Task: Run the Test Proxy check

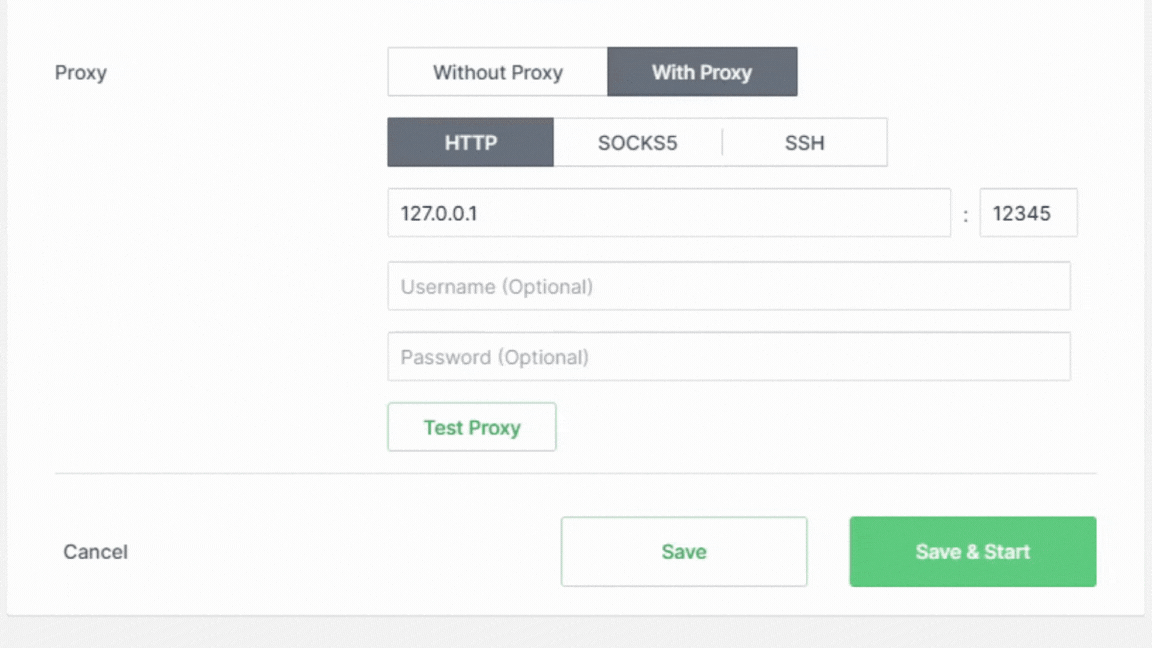Action: 472,427
